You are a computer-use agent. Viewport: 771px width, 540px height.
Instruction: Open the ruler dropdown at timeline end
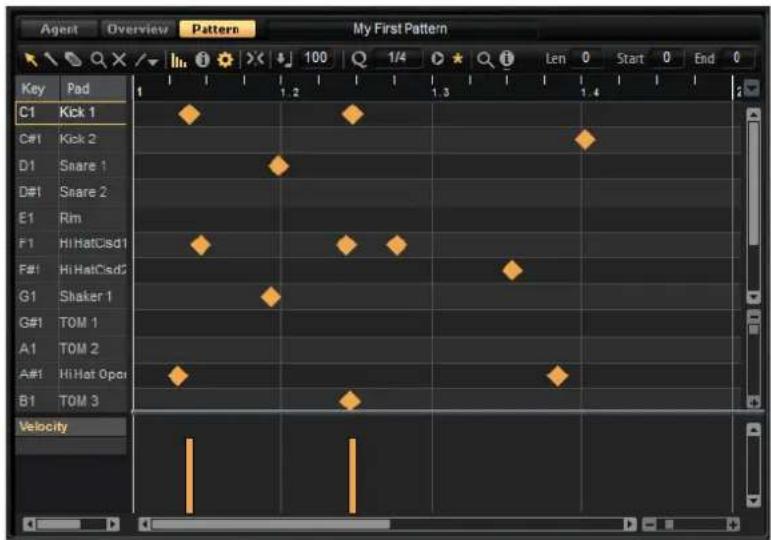(x=752, y=89)
